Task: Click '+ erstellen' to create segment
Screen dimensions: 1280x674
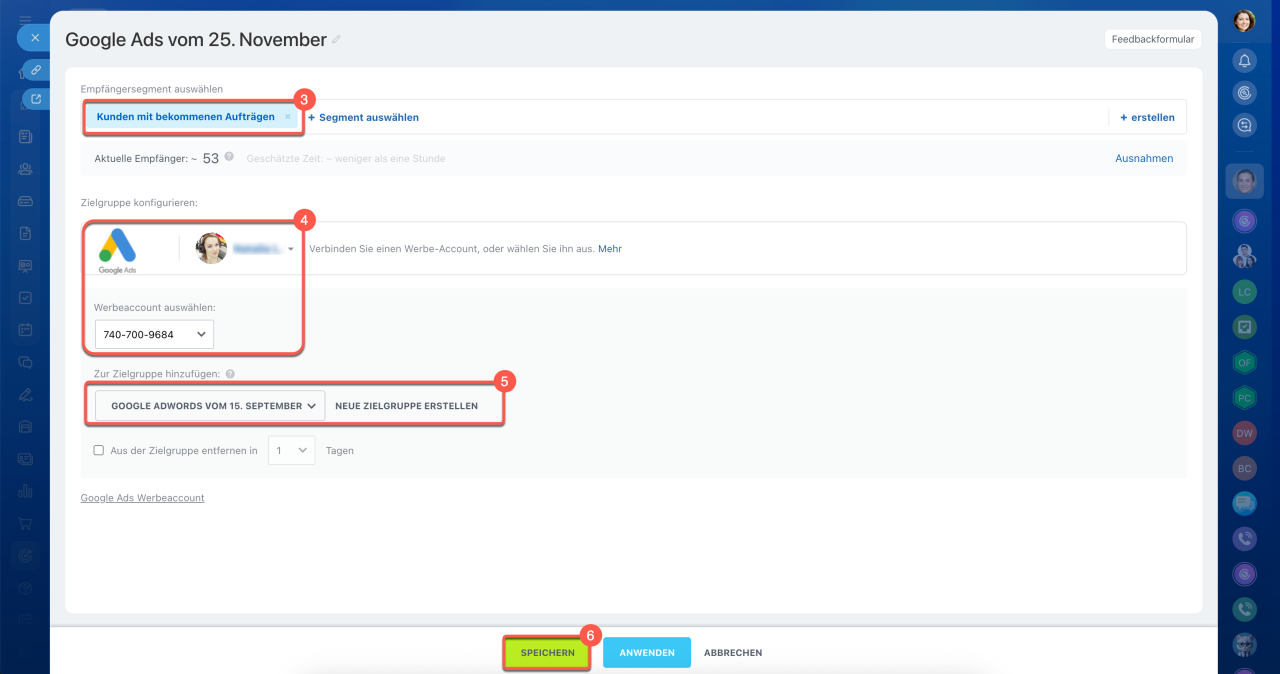Action: point(1147,117)
